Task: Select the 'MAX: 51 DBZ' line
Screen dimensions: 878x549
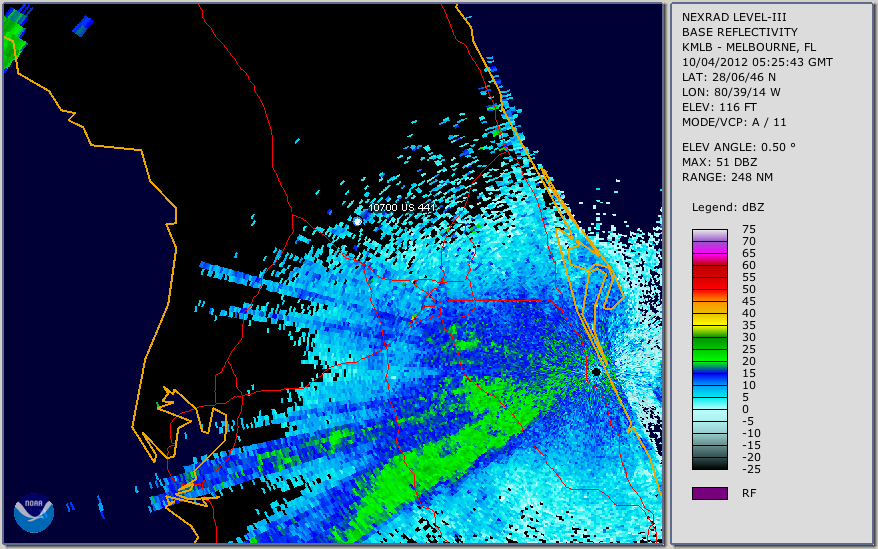Action: (x=719, y=162)
